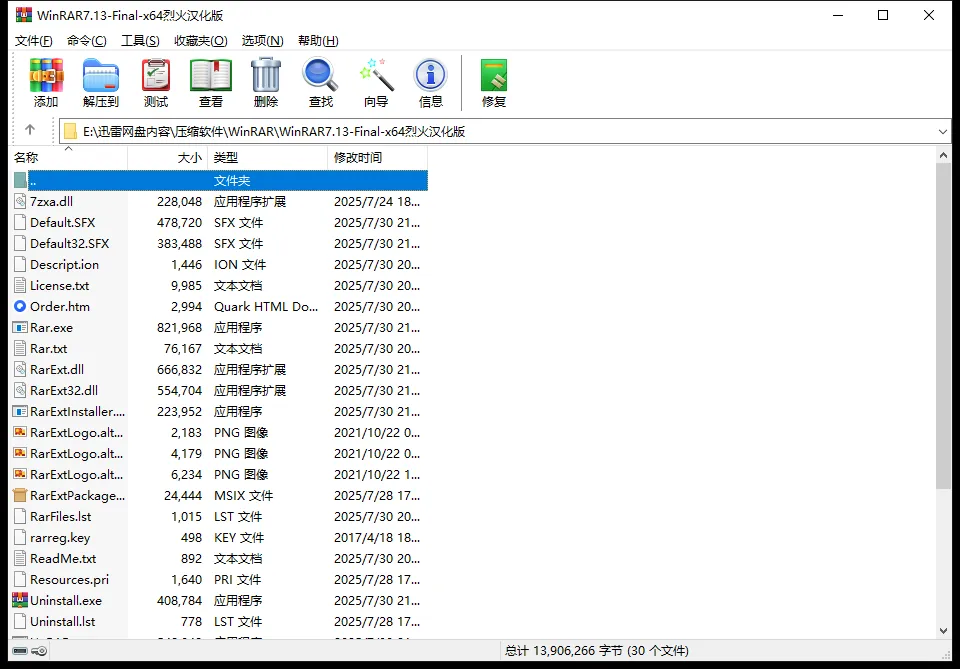
Task: Click the size value 2,183
Action: (x=186, y=433)
